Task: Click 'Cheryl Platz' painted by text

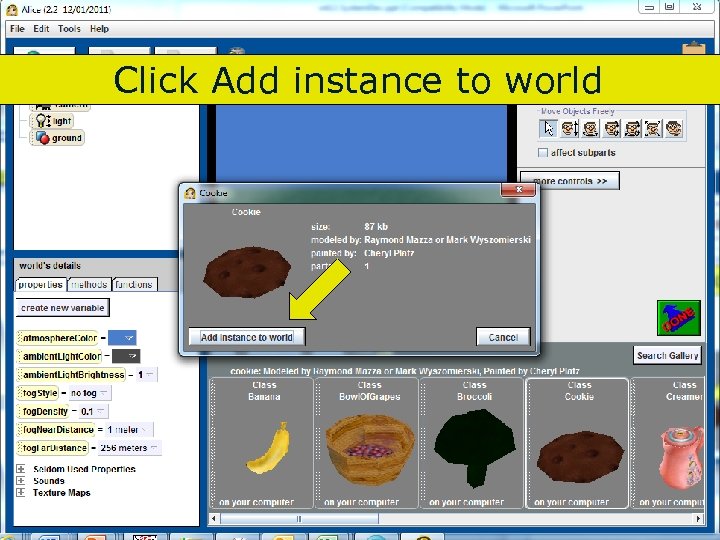Action: (x=389, y=253)
